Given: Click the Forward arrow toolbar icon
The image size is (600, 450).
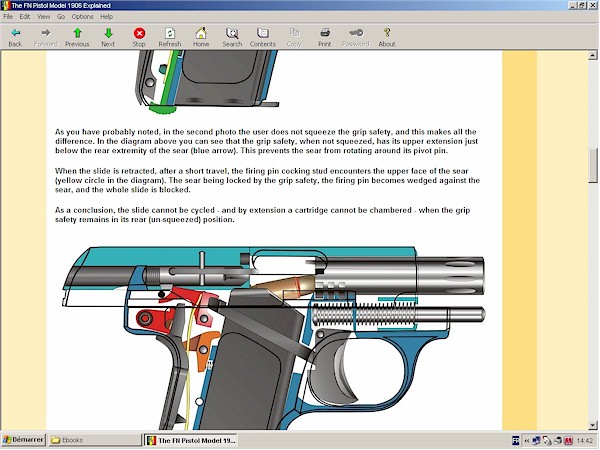Looking at the screenshot, I should tap(46, 33).
